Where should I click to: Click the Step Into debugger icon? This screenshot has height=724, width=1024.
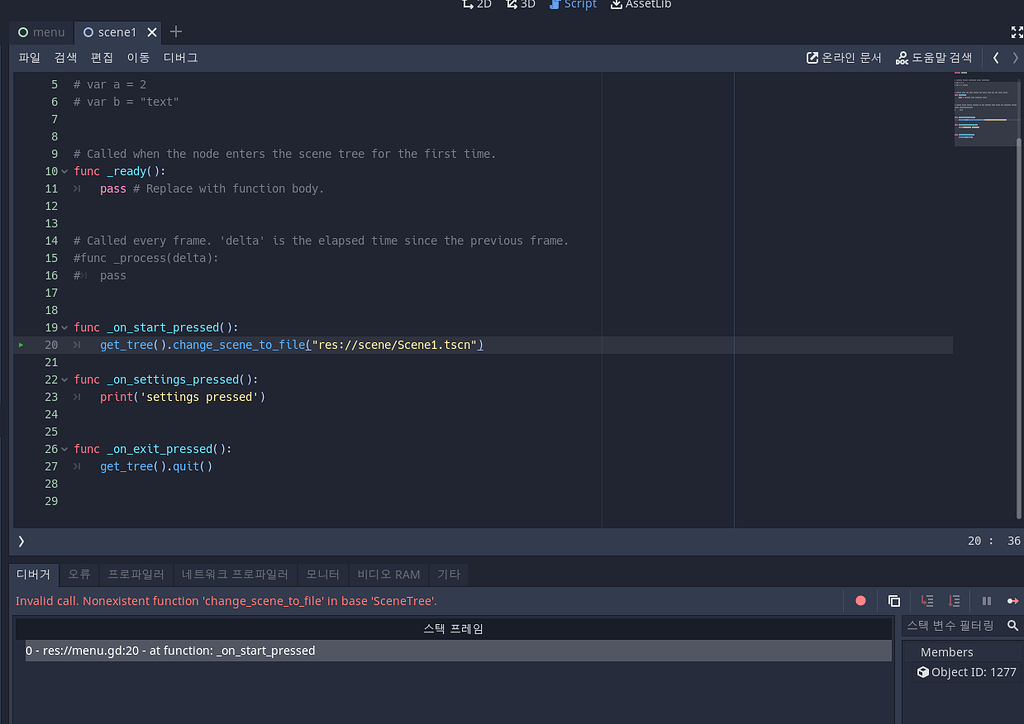pos(926,600)
